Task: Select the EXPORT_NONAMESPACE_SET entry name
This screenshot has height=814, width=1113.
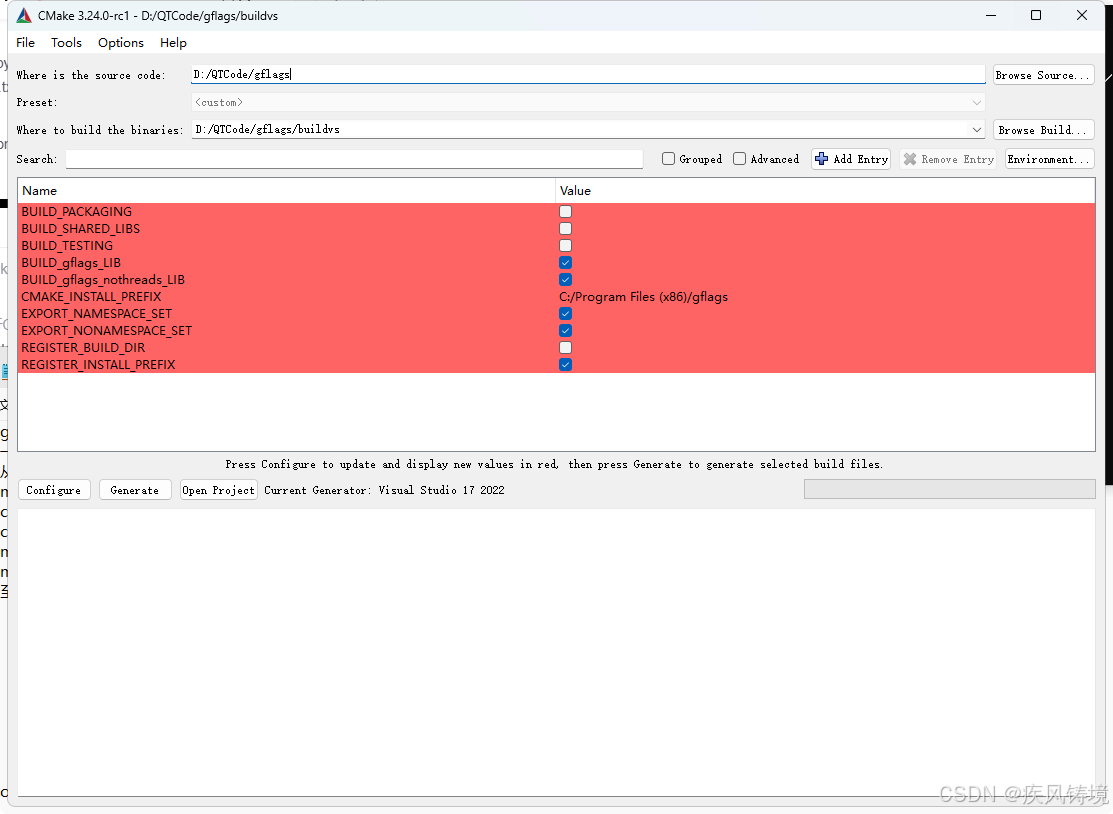Action: 106,331
